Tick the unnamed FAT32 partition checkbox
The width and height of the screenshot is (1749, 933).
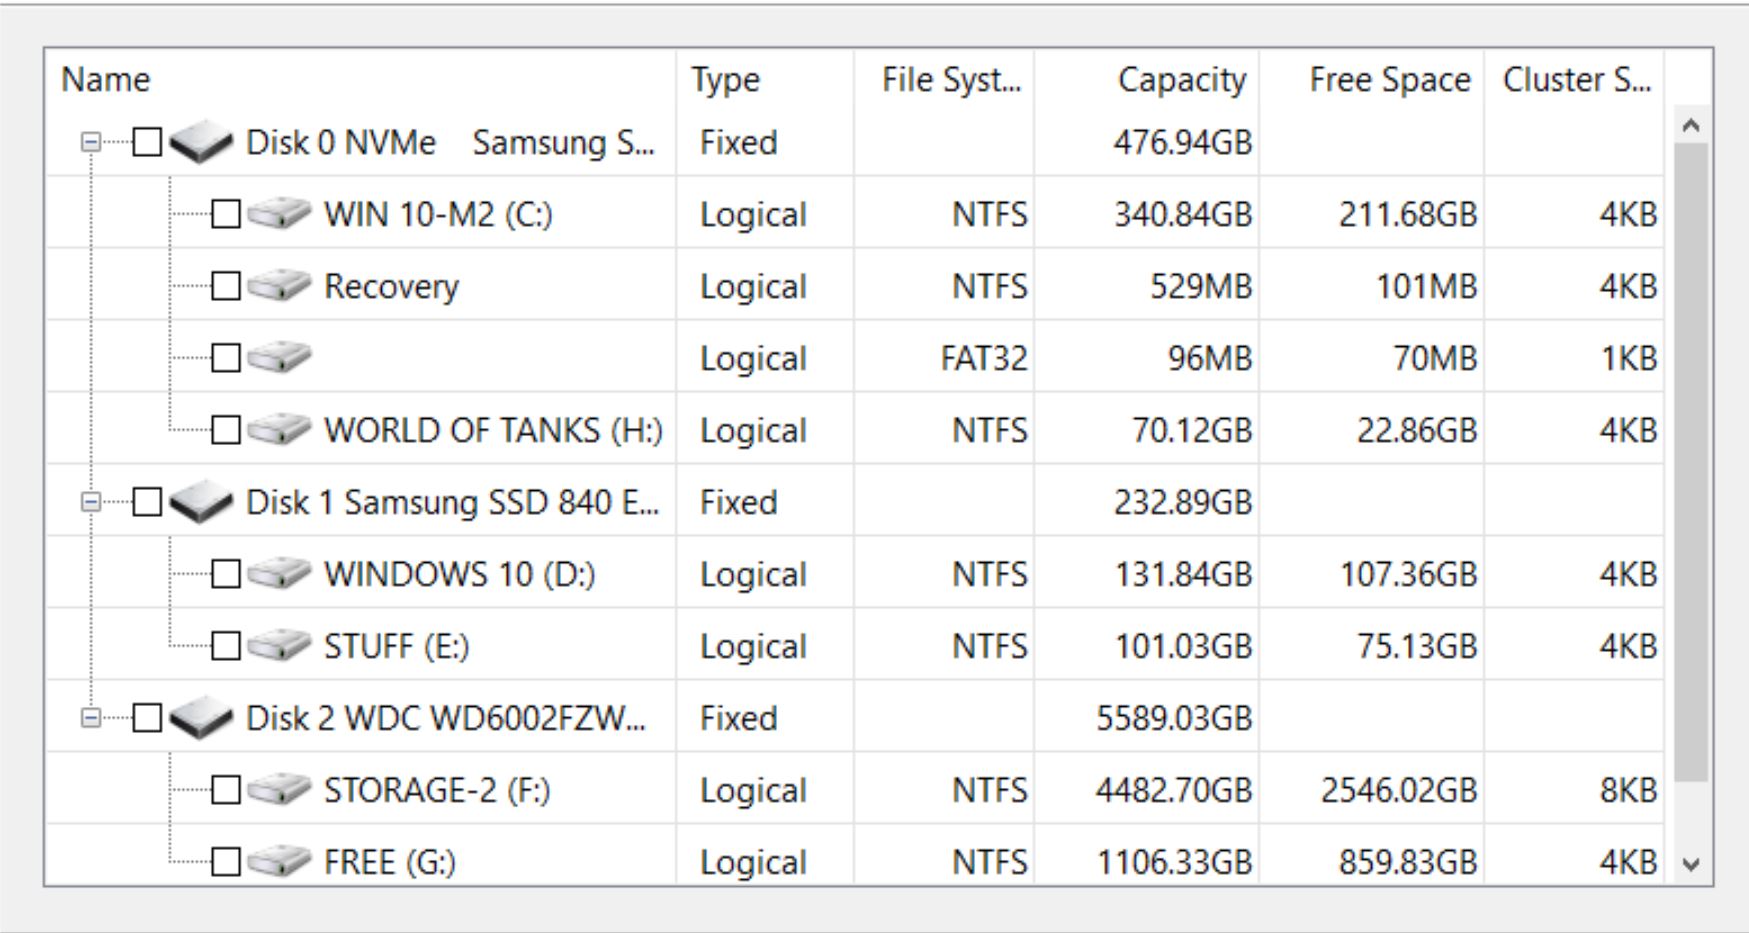coord(226,358)
